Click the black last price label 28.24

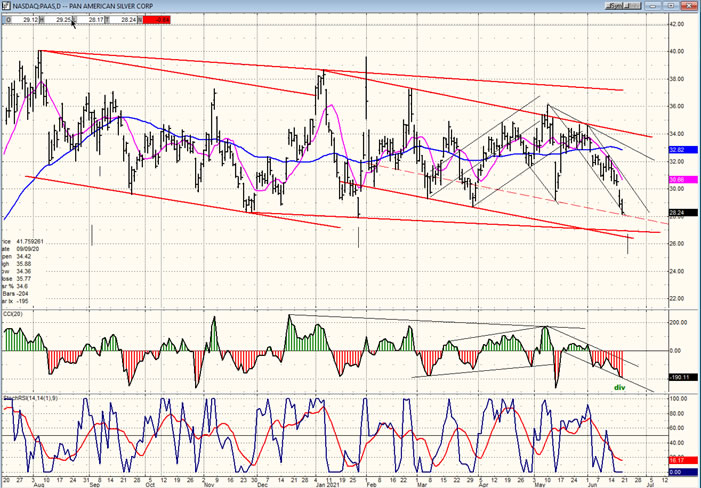point(683,213)
